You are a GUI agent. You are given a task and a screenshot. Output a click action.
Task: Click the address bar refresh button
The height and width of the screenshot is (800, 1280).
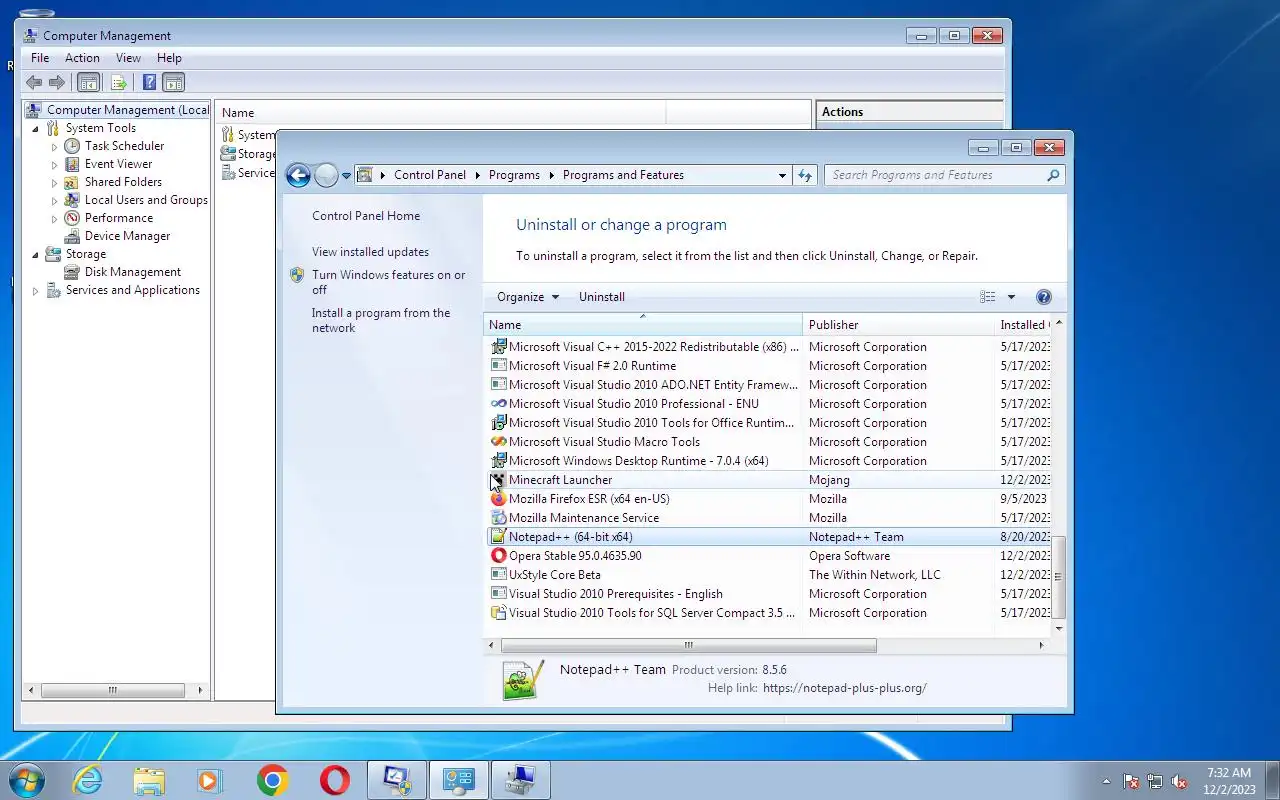(x=805, y=175)
